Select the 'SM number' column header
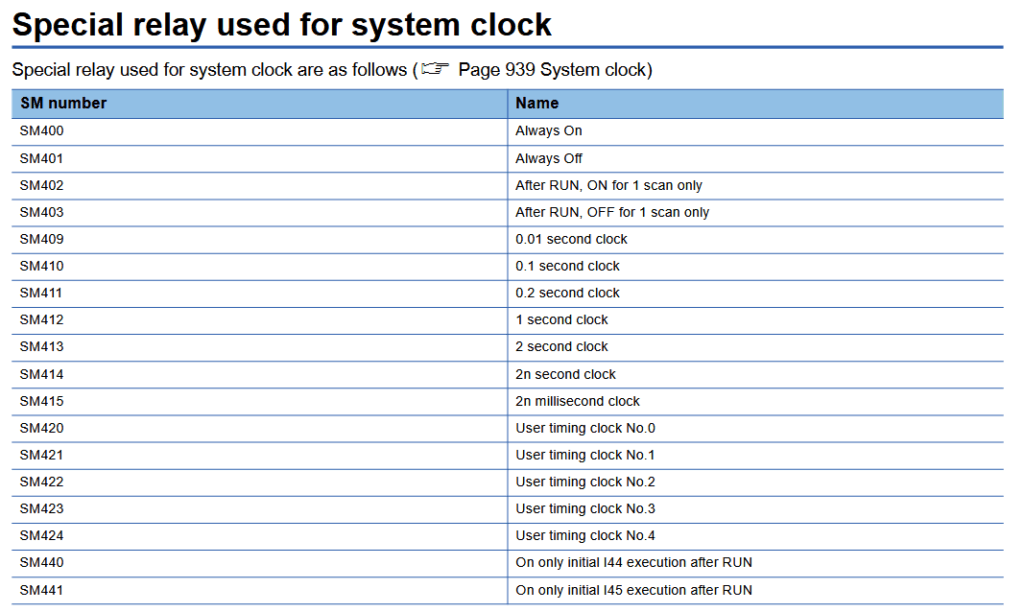 (x=63, y=103)
